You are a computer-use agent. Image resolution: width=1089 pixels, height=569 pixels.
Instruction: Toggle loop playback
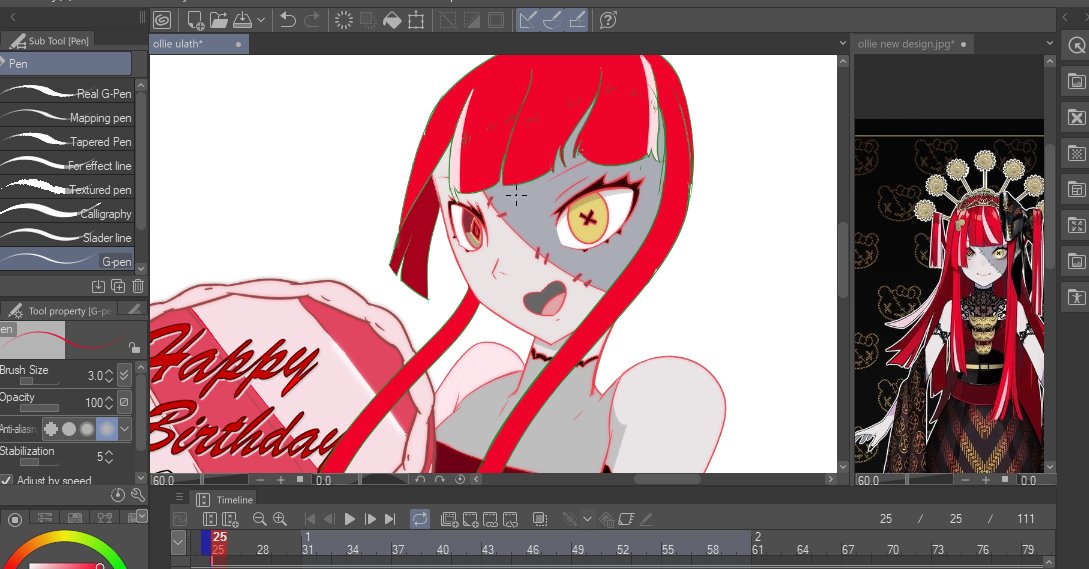pyautogui.click(x=419, y=519)
